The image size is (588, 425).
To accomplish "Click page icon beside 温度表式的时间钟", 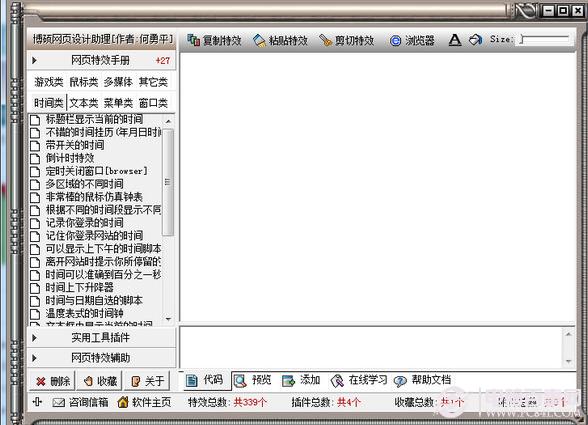I will pos(35,314).
